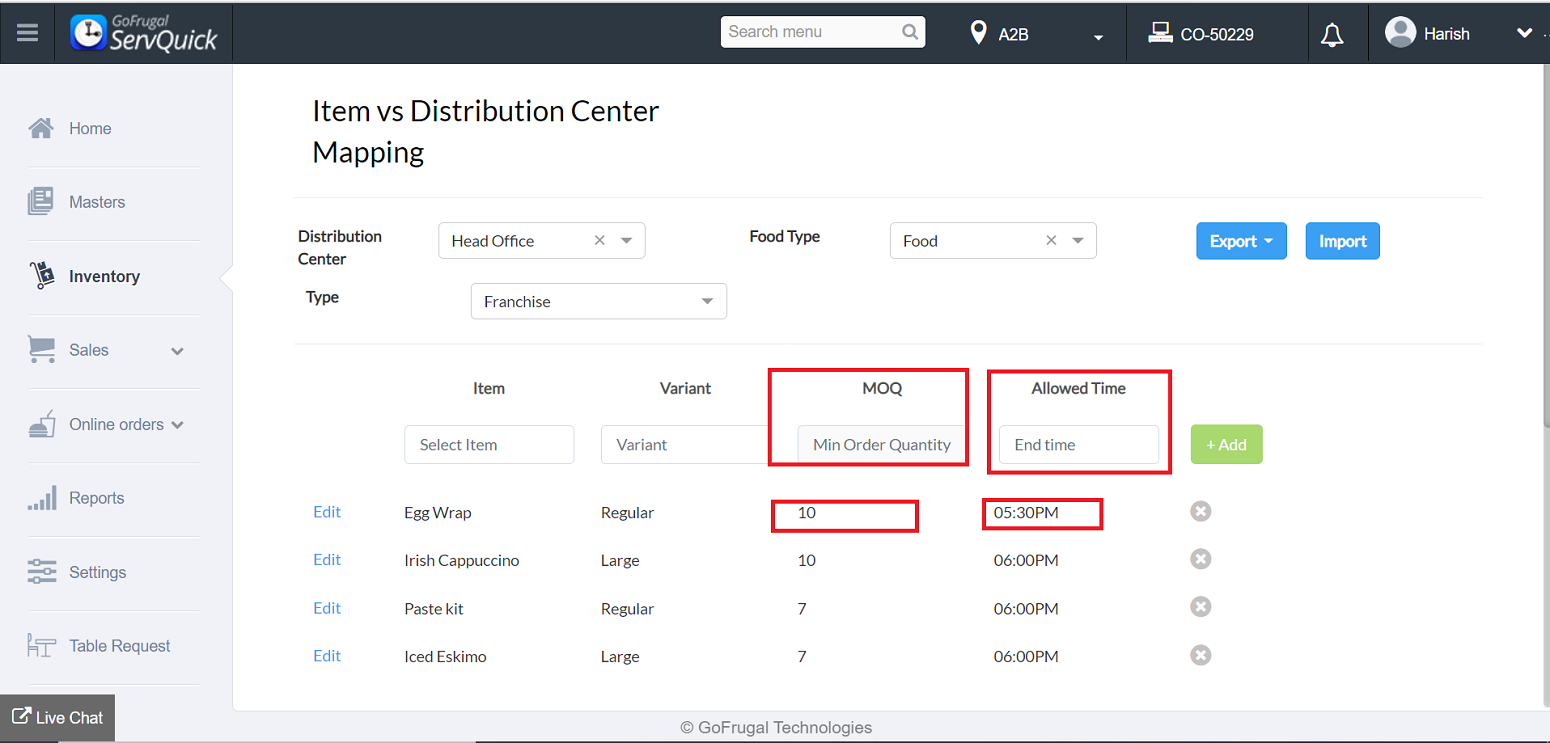1550x743 pixels.
Task: Delete the Iced Eskimo mapping
Action: point(1200,655)
